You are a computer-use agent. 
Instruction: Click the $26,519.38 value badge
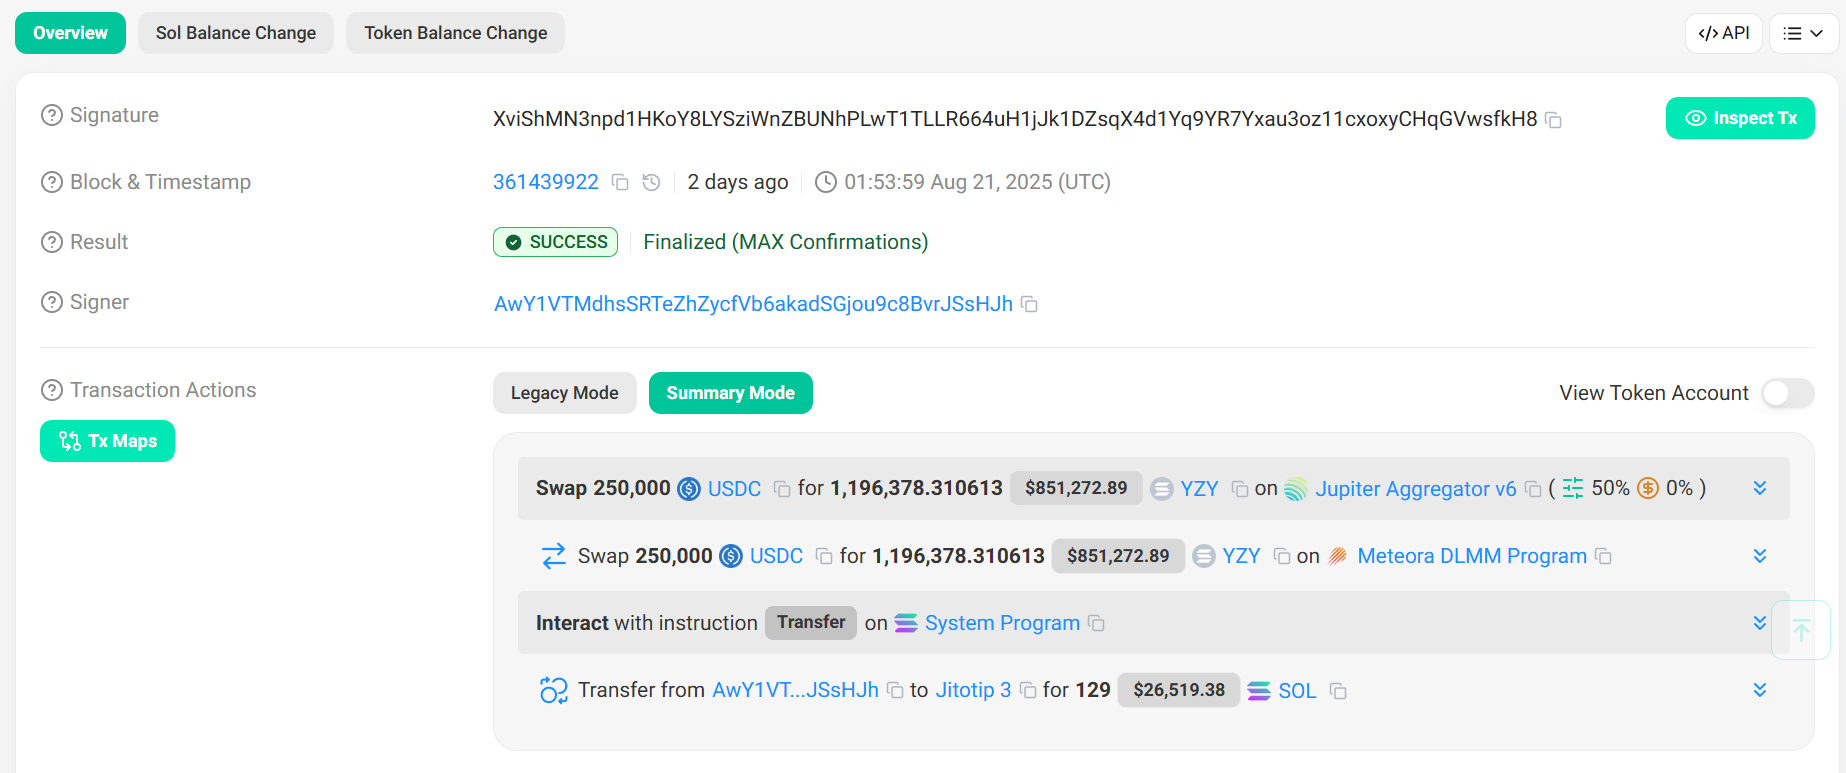(1179, 690)
